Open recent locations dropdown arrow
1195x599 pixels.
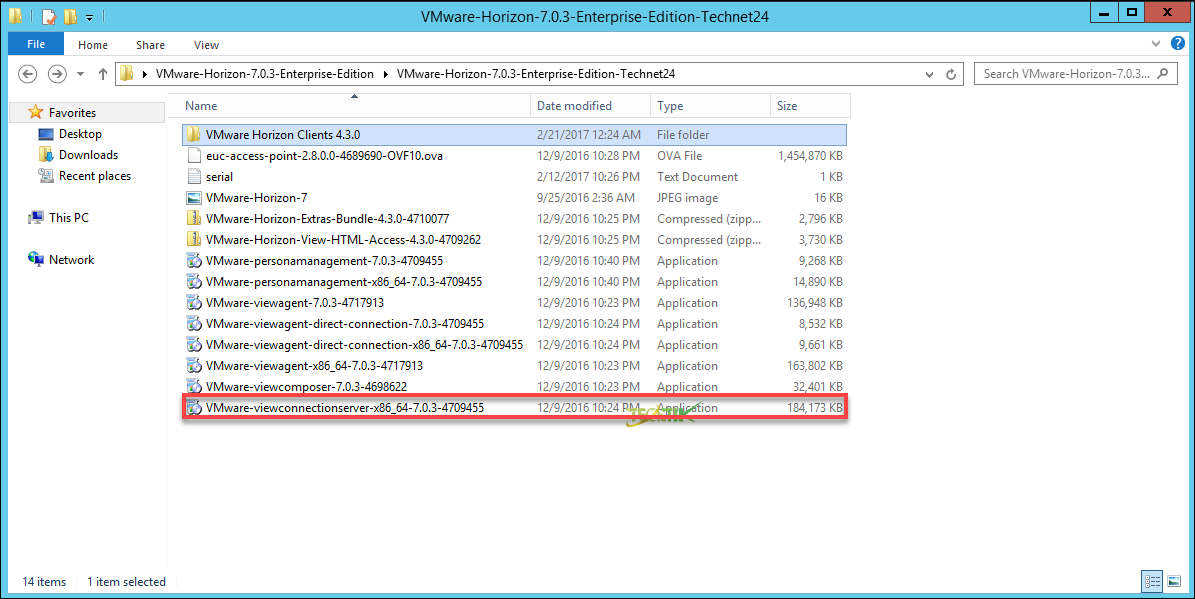pos(81,74)
